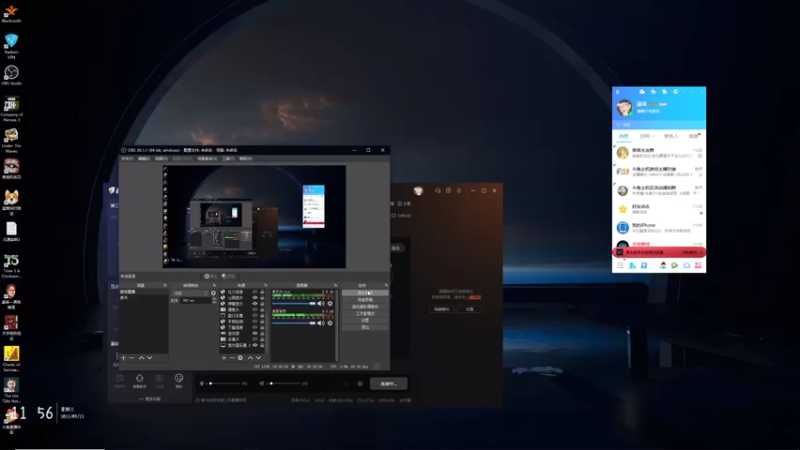Toggle visibility of 显示器采集 2 source

255,345
